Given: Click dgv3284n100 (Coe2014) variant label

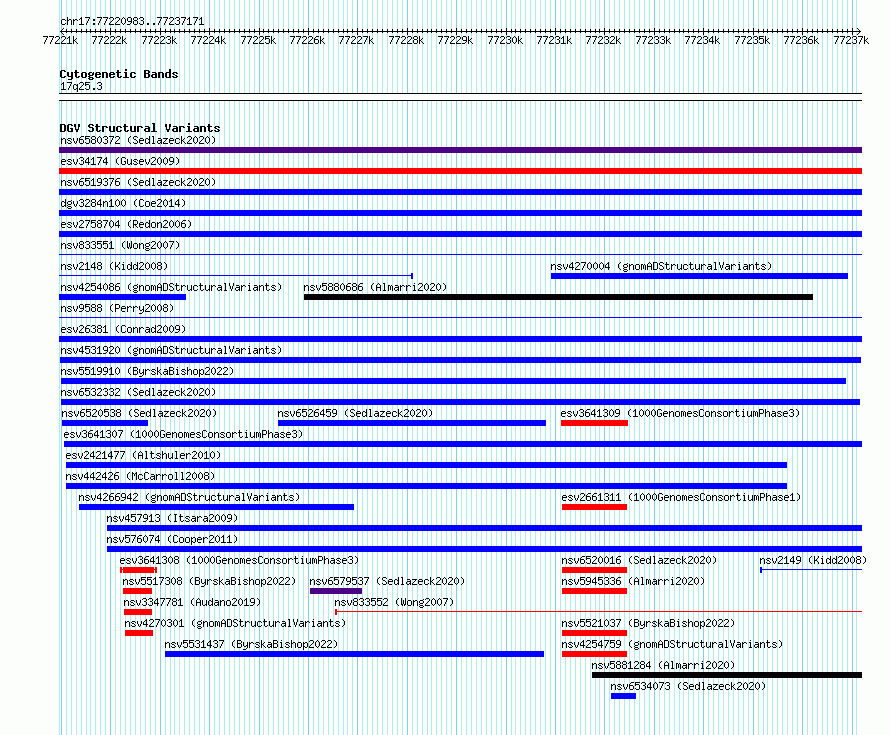Looking at the screenshot, I should [x=123, y=203].
